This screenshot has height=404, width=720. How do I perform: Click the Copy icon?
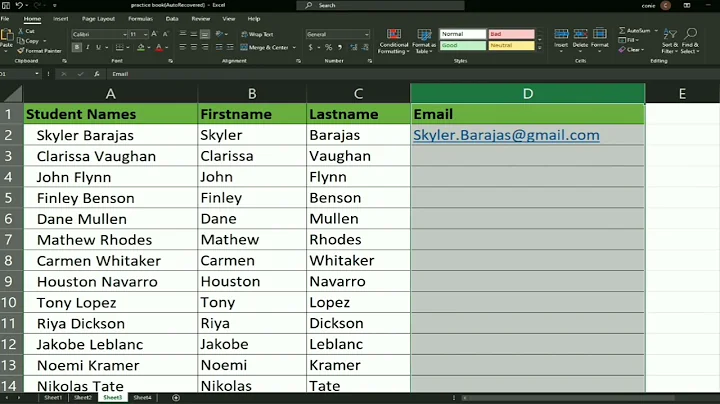[x=21, y=41]
